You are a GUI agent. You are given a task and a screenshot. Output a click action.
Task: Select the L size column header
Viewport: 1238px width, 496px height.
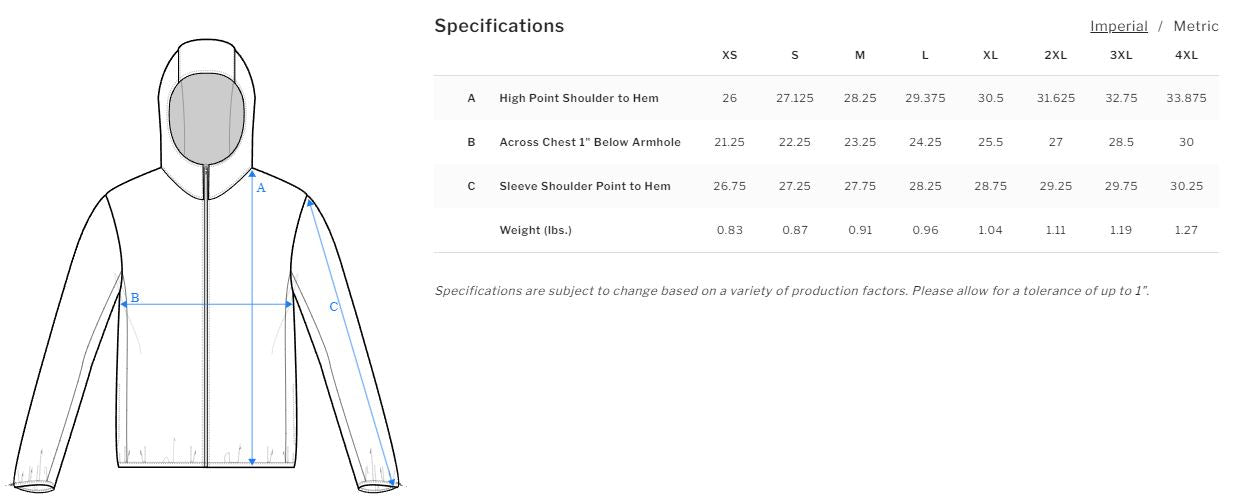[925, 55]
